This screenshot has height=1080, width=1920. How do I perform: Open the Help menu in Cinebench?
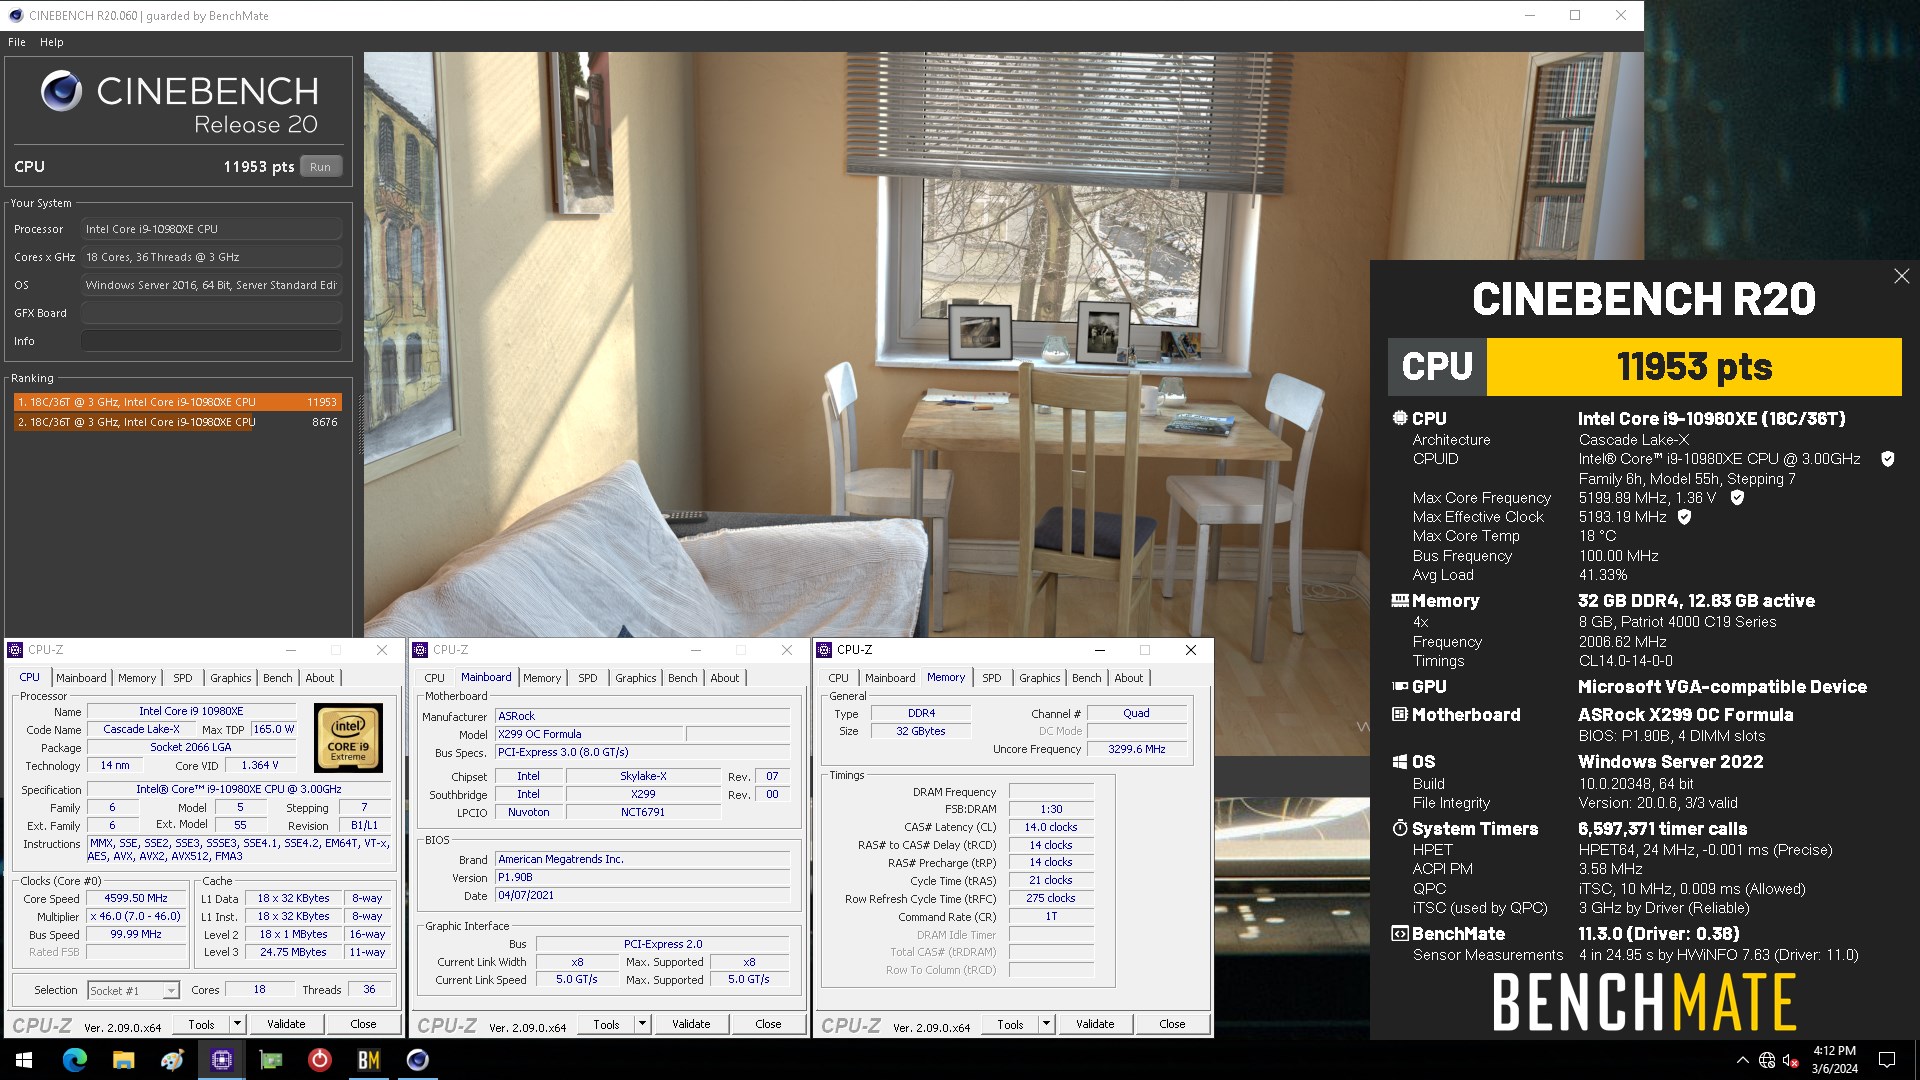[x=52, y=42]
